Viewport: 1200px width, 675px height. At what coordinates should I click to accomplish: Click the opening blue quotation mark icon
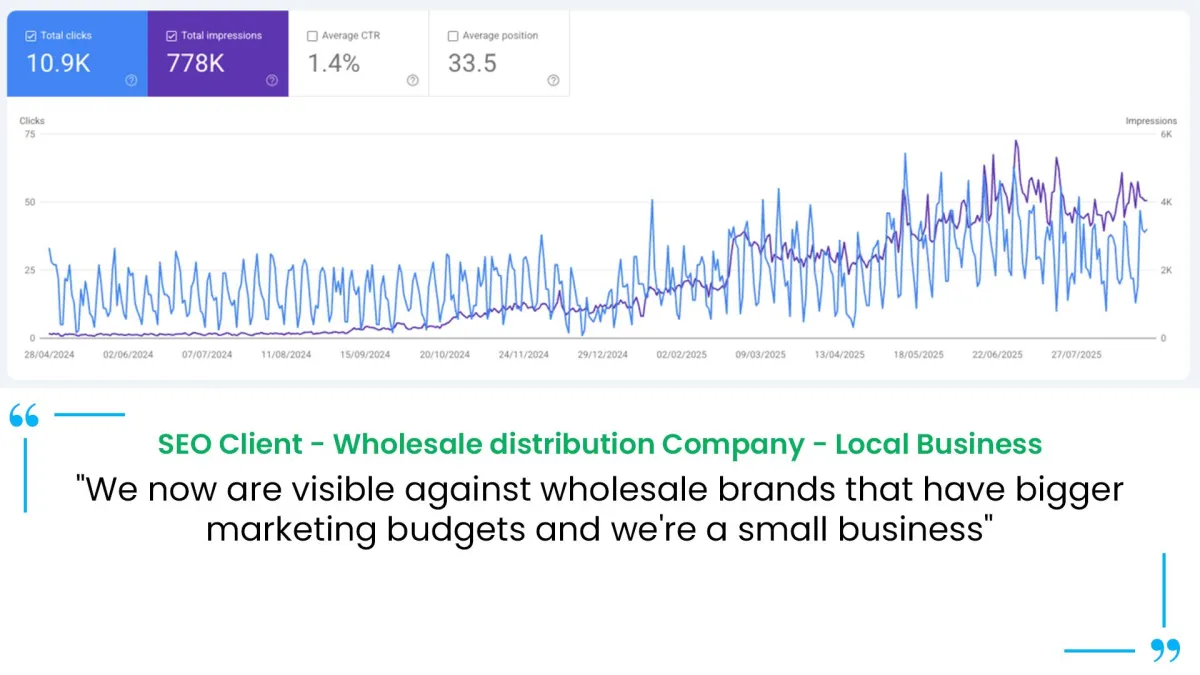(24, 417)
